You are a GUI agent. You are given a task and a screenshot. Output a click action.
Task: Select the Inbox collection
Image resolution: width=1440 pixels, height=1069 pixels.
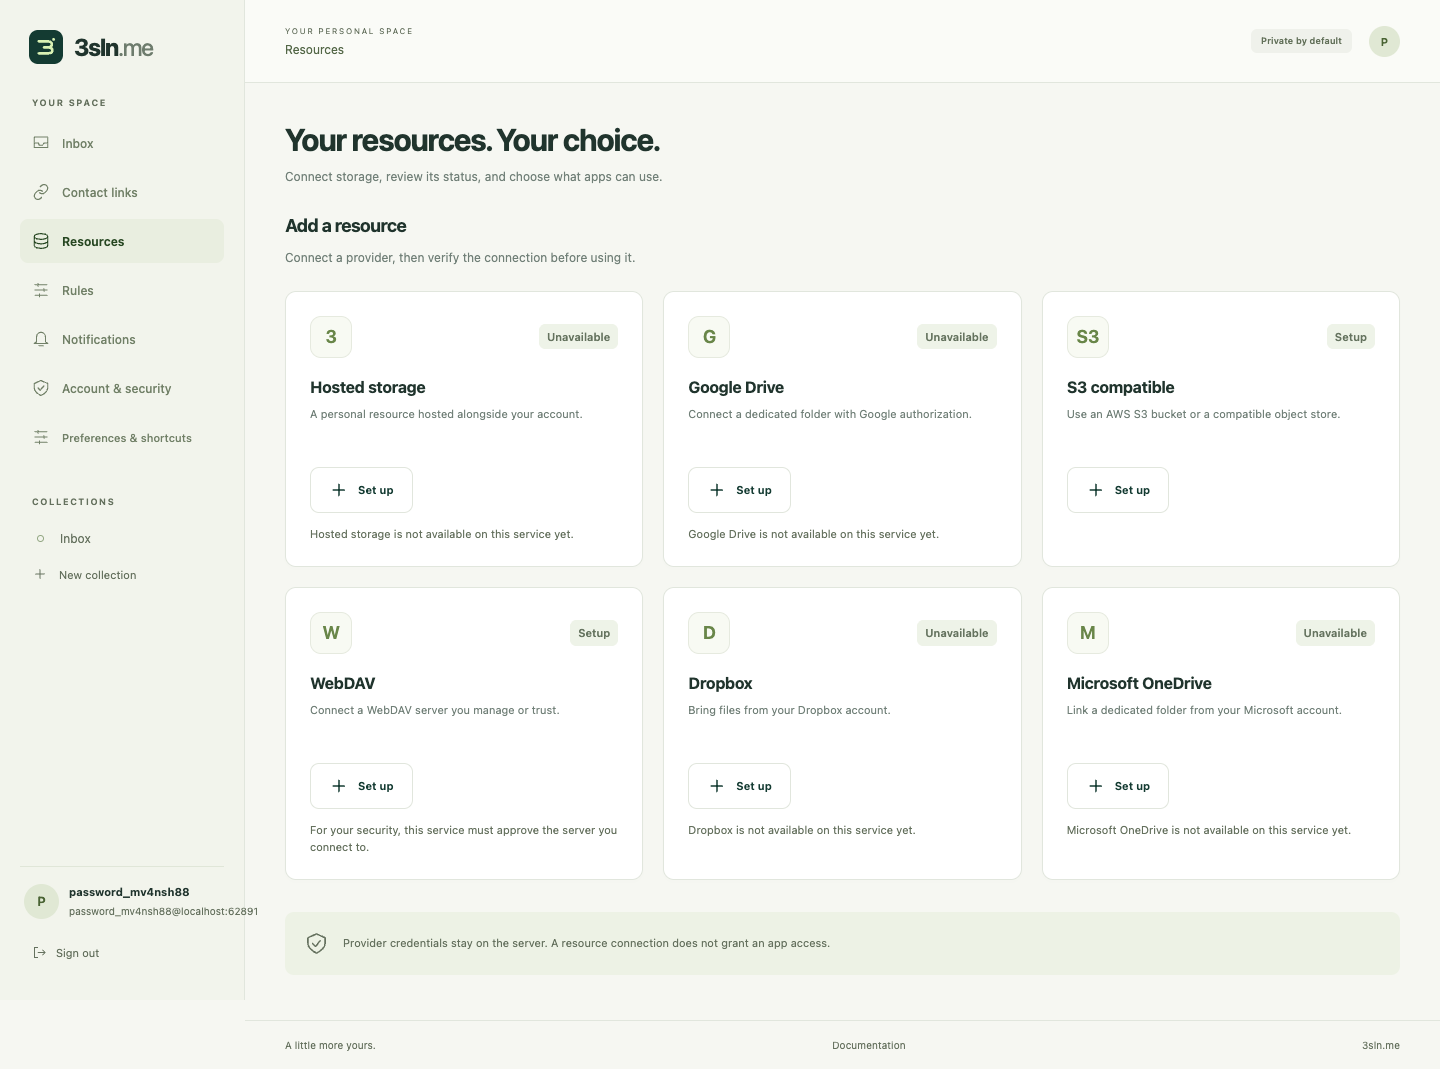122,538
